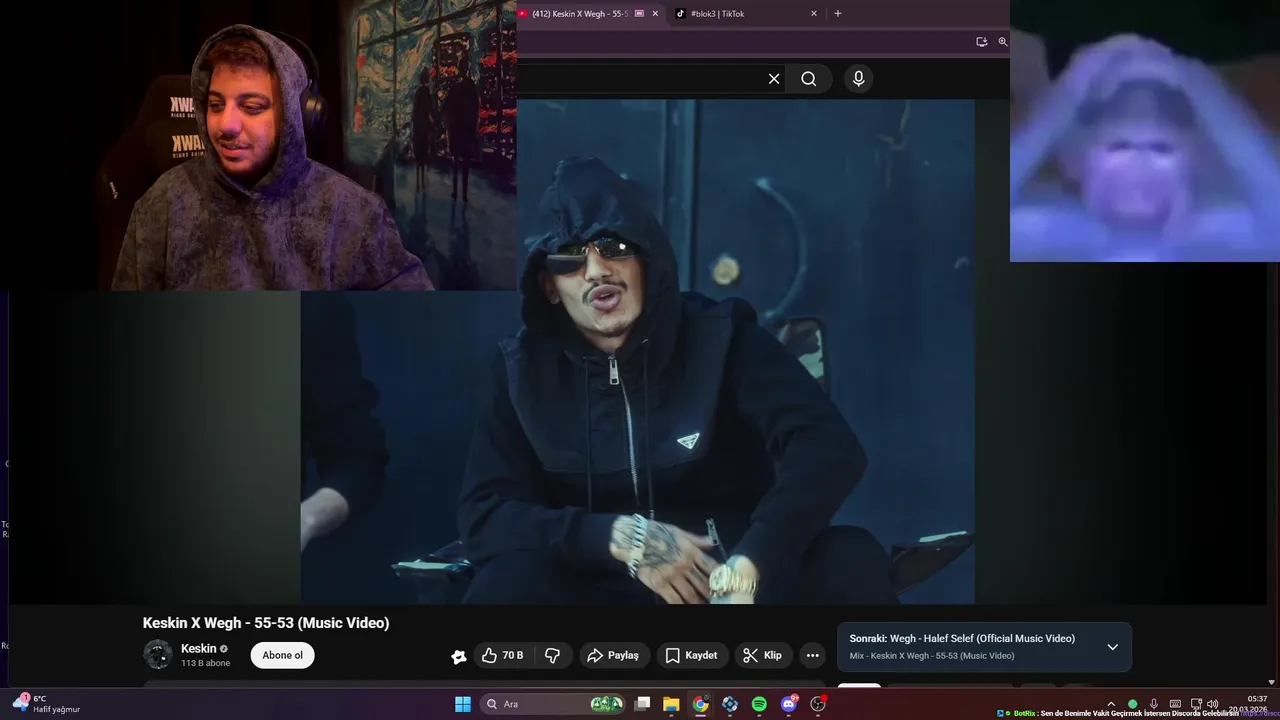Click the green status dot tray icon
The width and height of the screenshot is (1280, 720).
[1132, 704]
